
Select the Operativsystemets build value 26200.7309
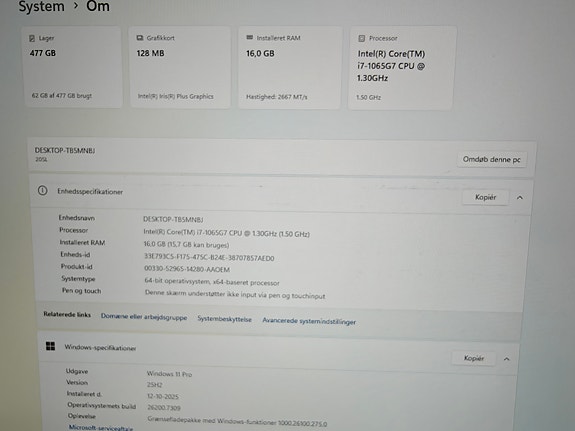[164, 408]
